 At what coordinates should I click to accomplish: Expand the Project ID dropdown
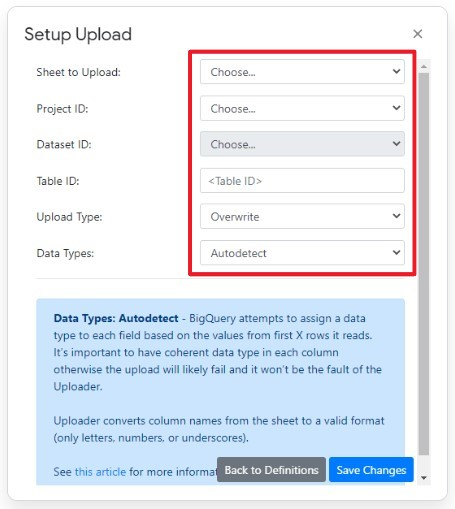pos(302,108)
